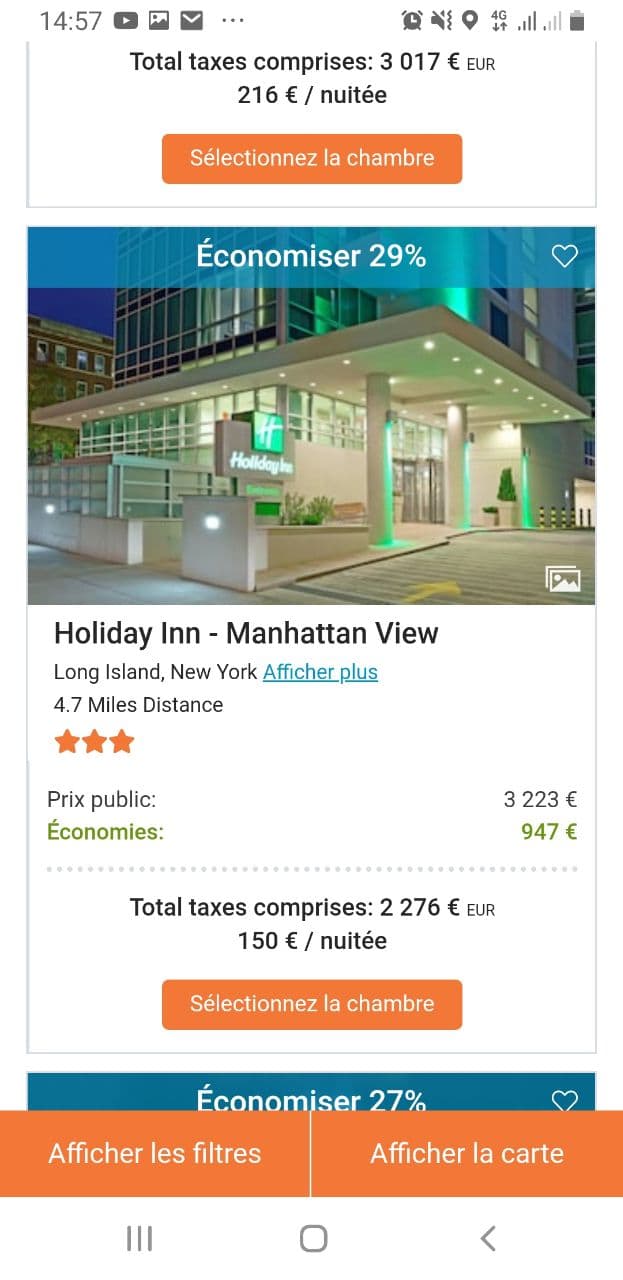Open the Holiday Inn photo gallery icon
This screenshot has width=623, height=1280.
pos(563,579)
